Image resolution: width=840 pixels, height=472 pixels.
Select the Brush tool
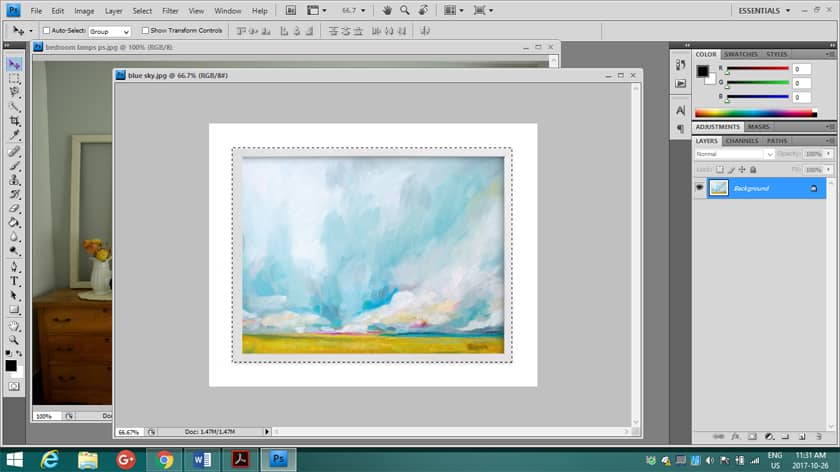point(14,166)
